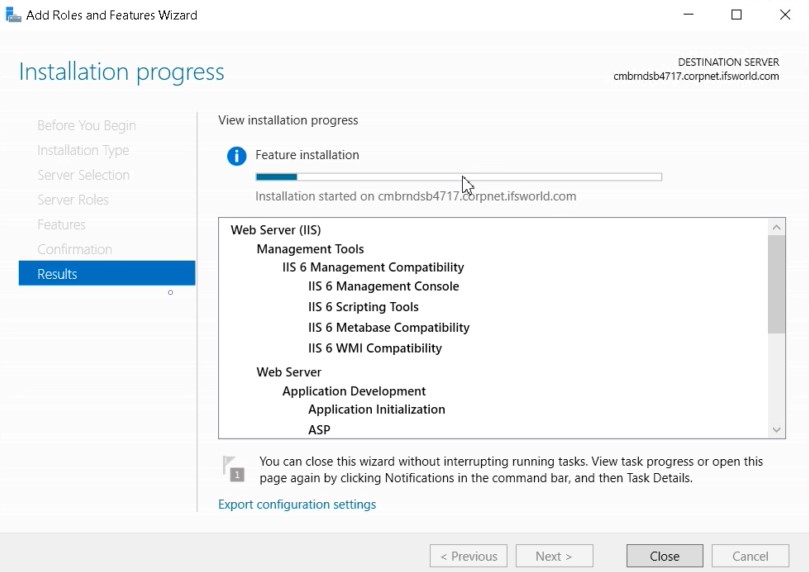
Task: Open Export configuration settings link
Action: pos(297,504)
